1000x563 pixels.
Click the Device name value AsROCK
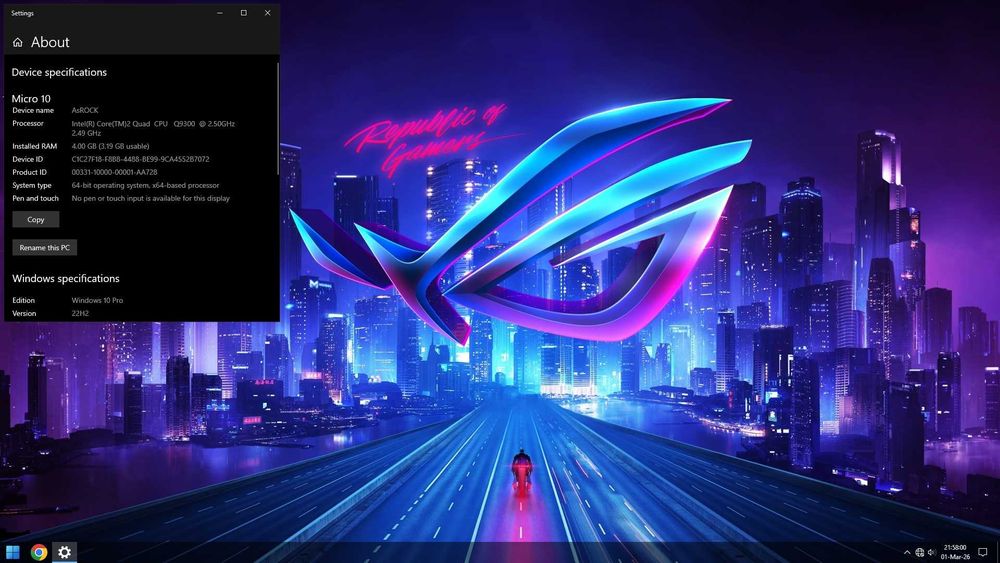(85, 110)
